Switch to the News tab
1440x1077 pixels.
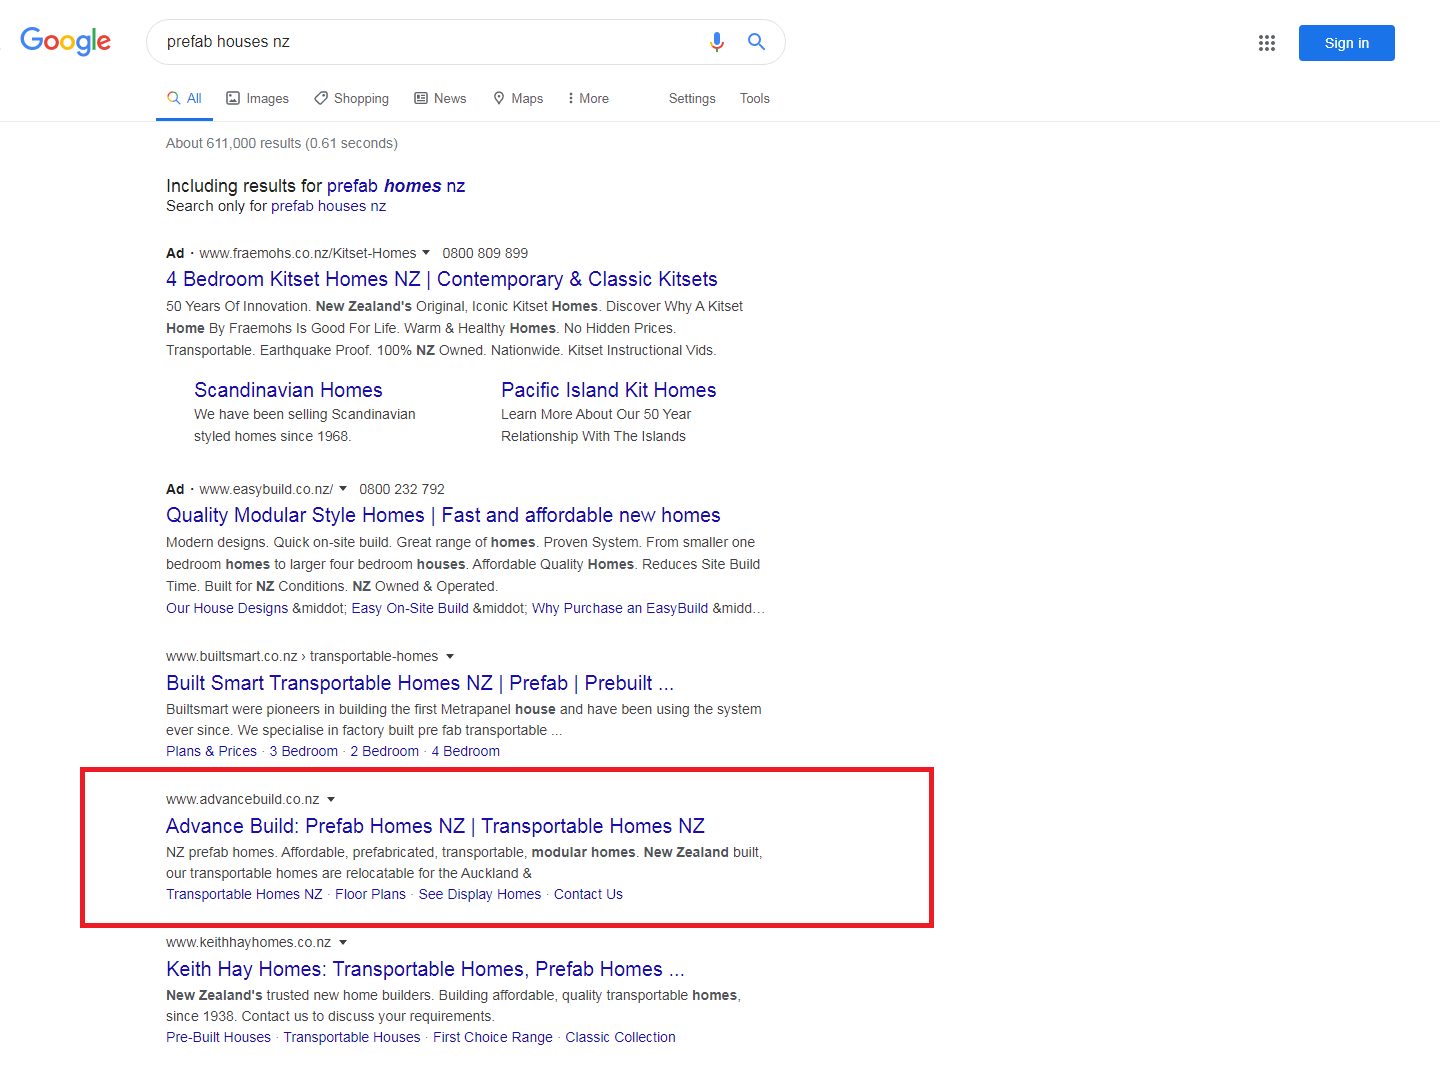[440, 98]
